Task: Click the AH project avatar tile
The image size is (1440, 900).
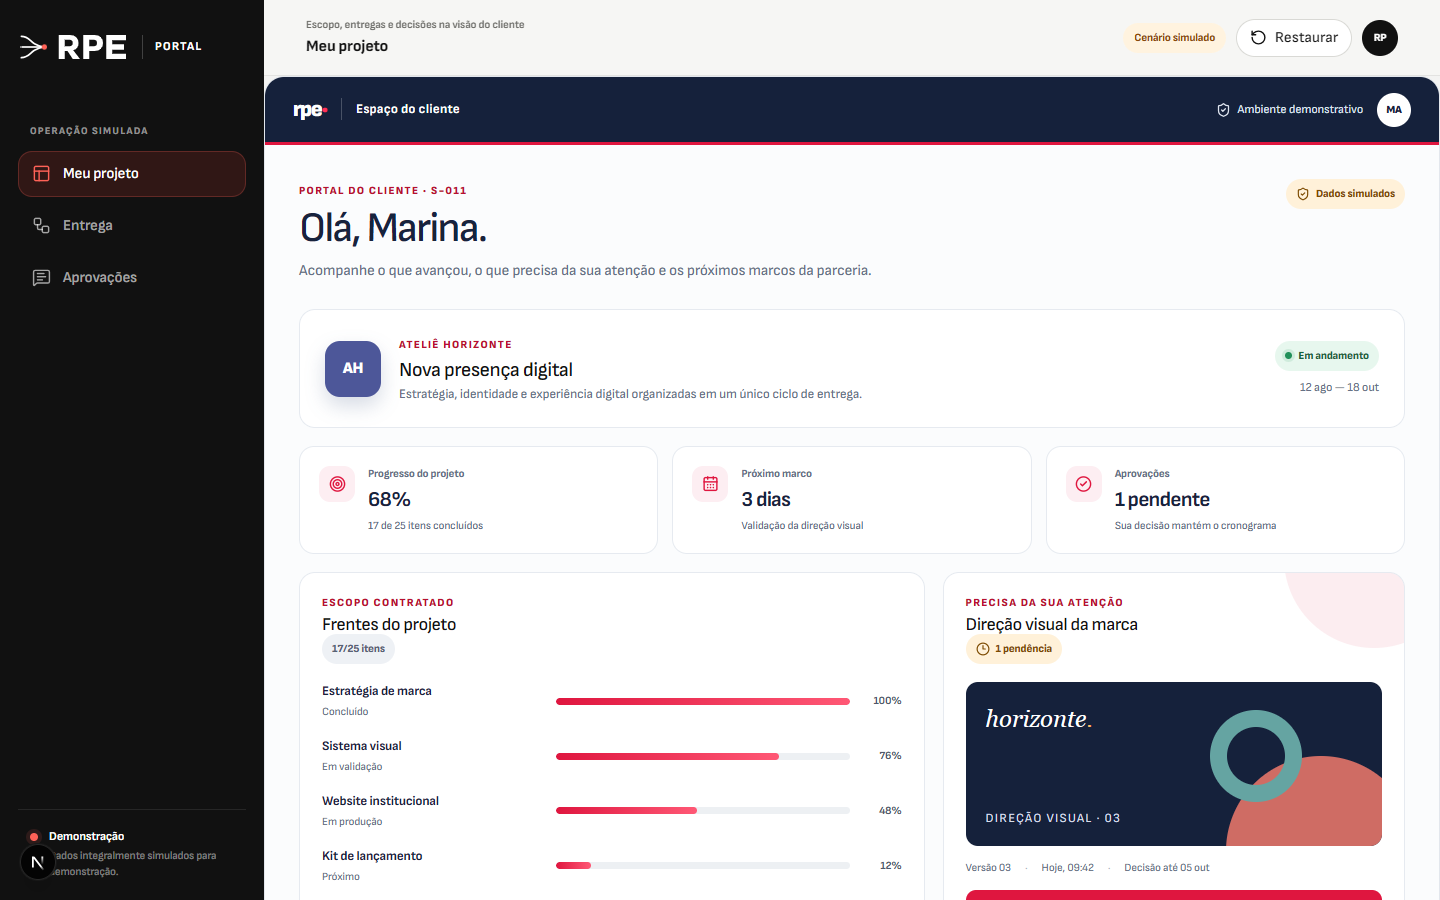Action: [353, 369]
